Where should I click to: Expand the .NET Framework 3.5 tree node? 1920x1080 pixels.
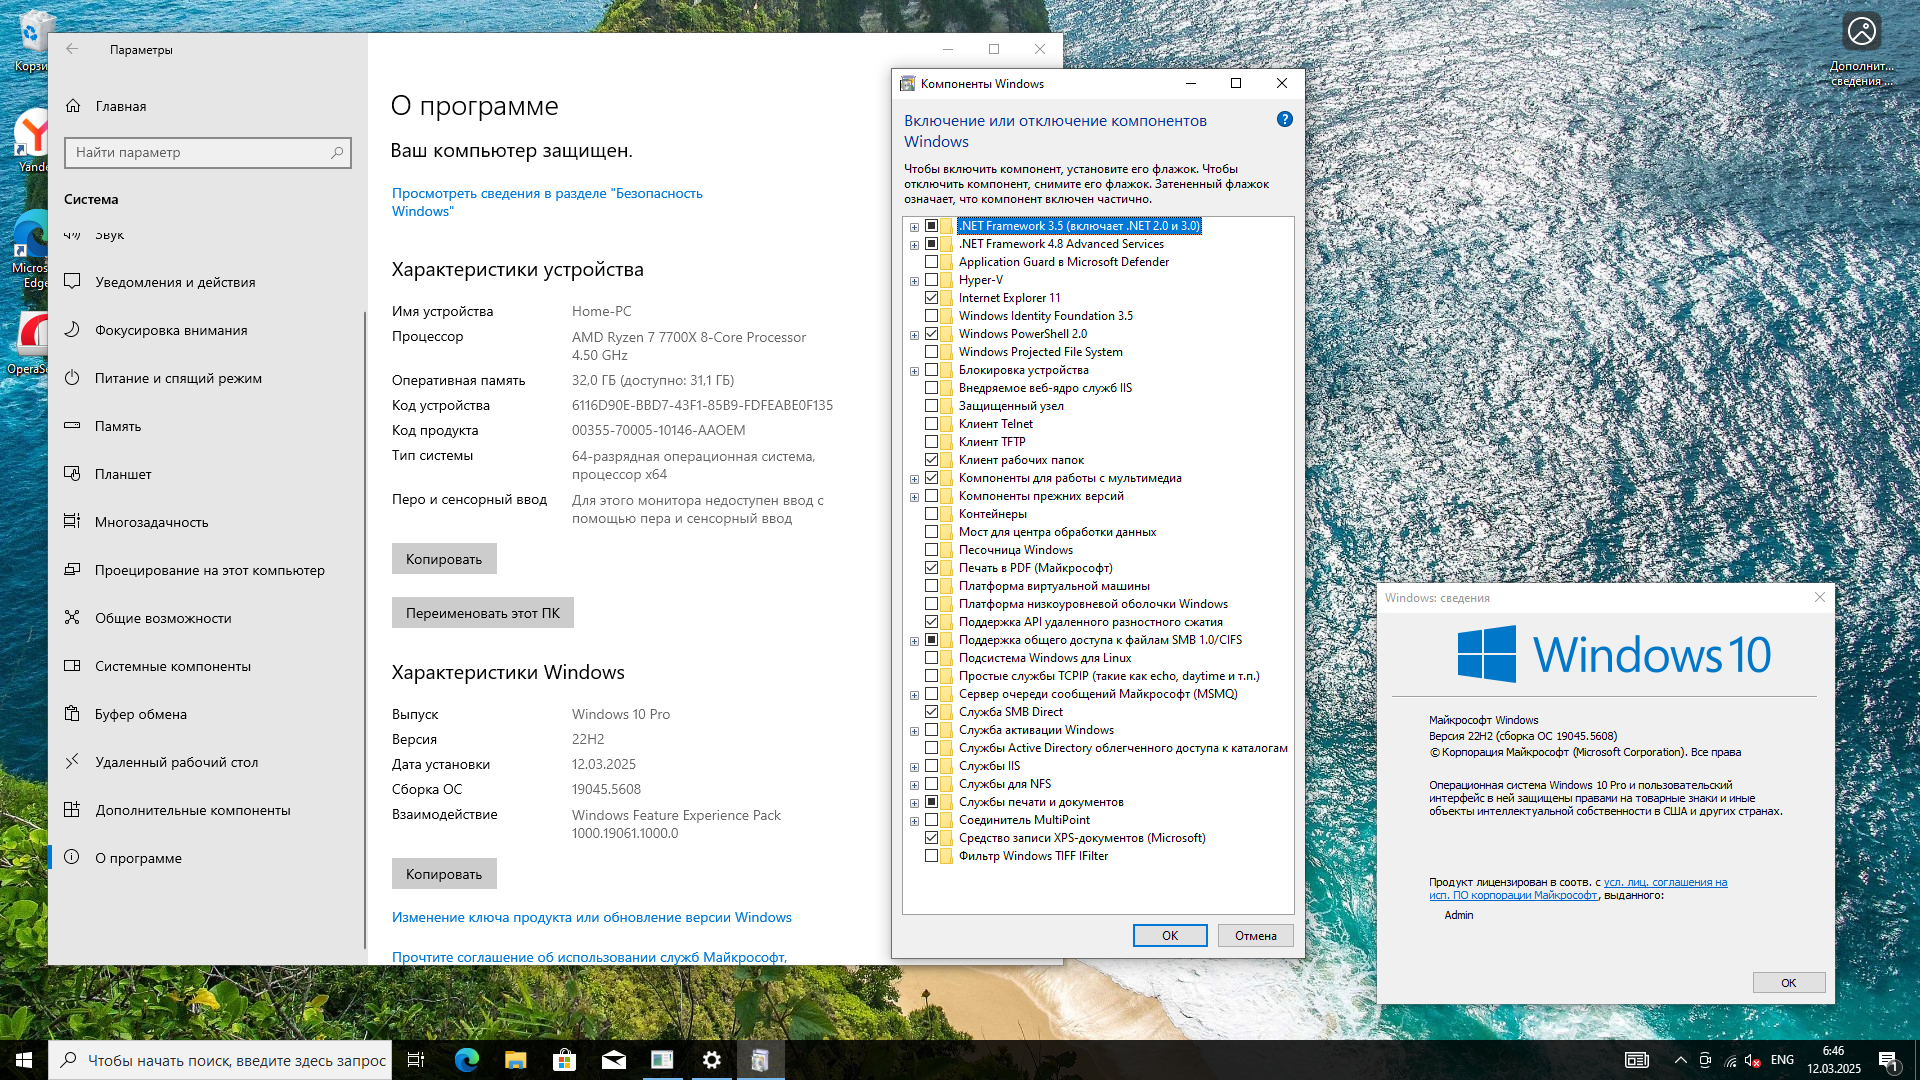(914, 227)
